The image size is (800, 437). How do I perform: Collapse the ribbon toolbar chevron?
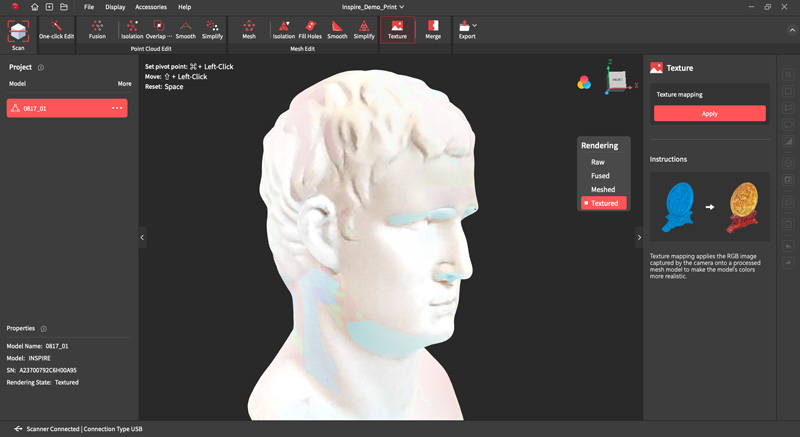click(791, 31)
